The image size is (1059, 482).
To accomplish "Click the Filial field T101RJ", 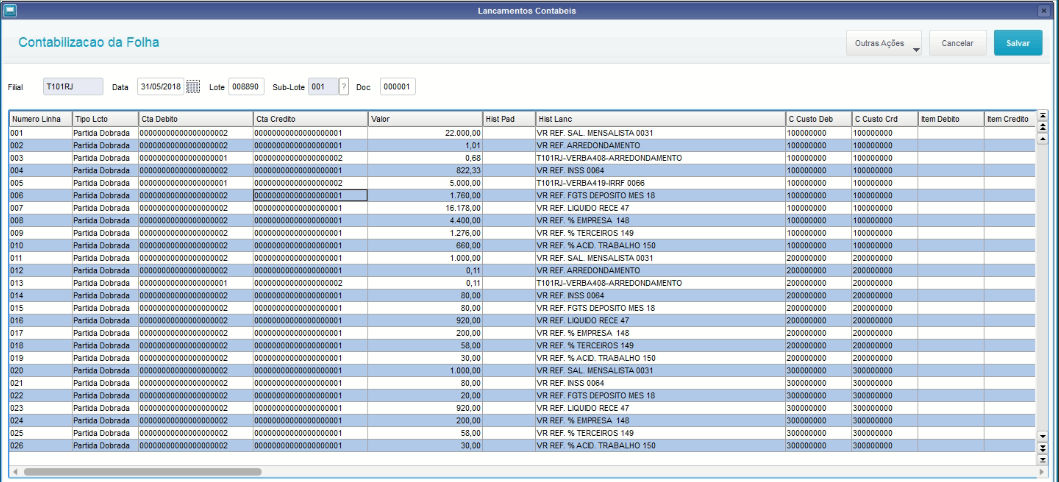I will click(73, 86).
